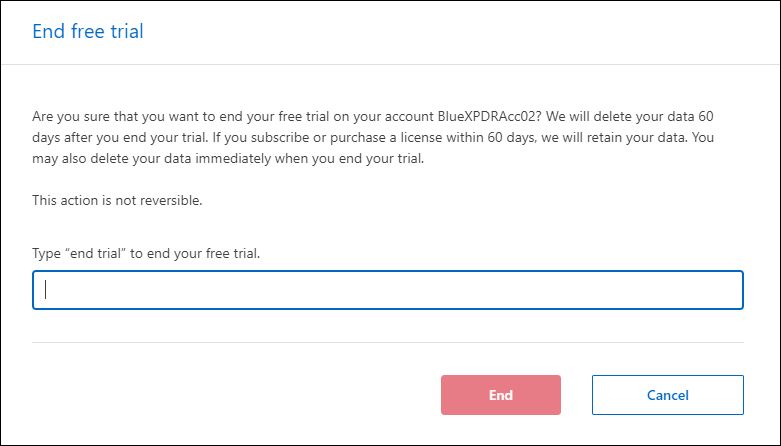781x446 pixels.
Task: Click the End button
Action: click(x=500, y=395)
